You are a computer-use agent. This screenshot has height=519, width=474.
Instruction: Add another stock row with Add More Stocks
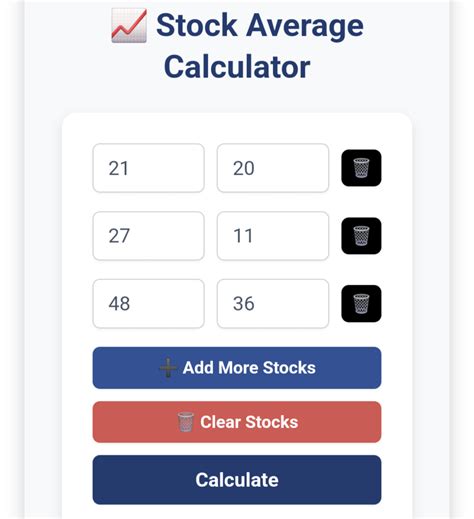[x=237, y=368]
